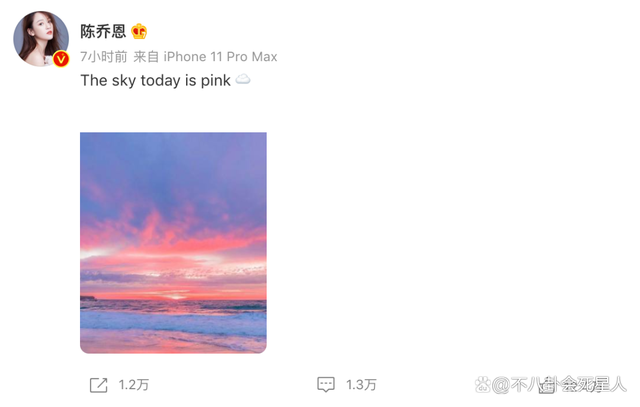Click the 1.2万 repost count
640x407 pixels.
coord(134,385)
